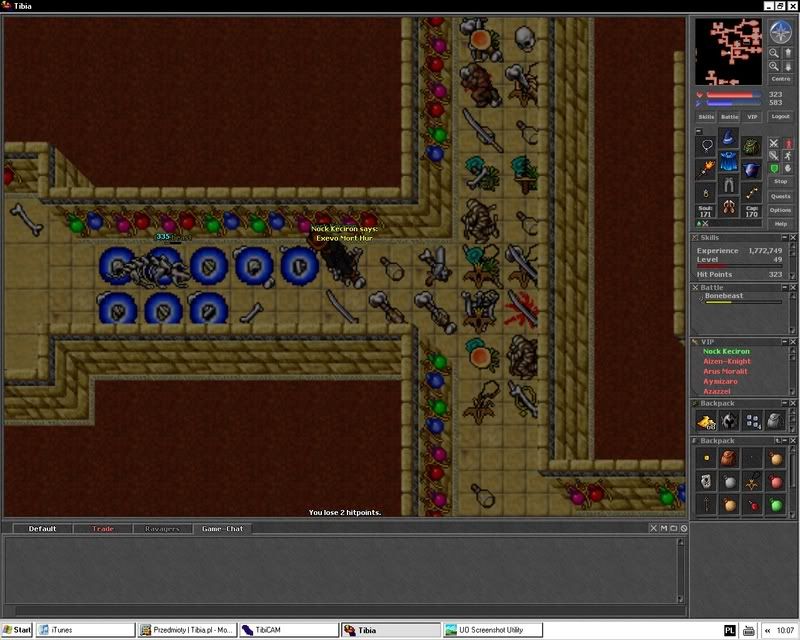Toggle secure mode hand button
The height and width of the screenshot is (640, 800).
point(788,168)
